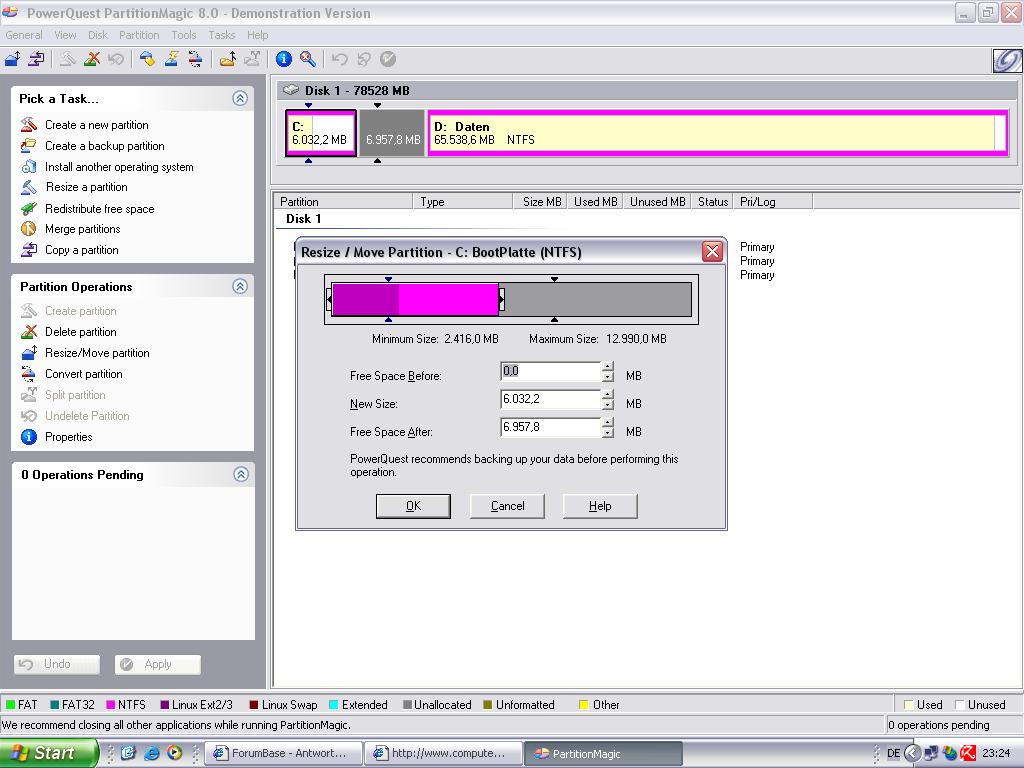Click right resize handle of partition slider

click(502, 300)
